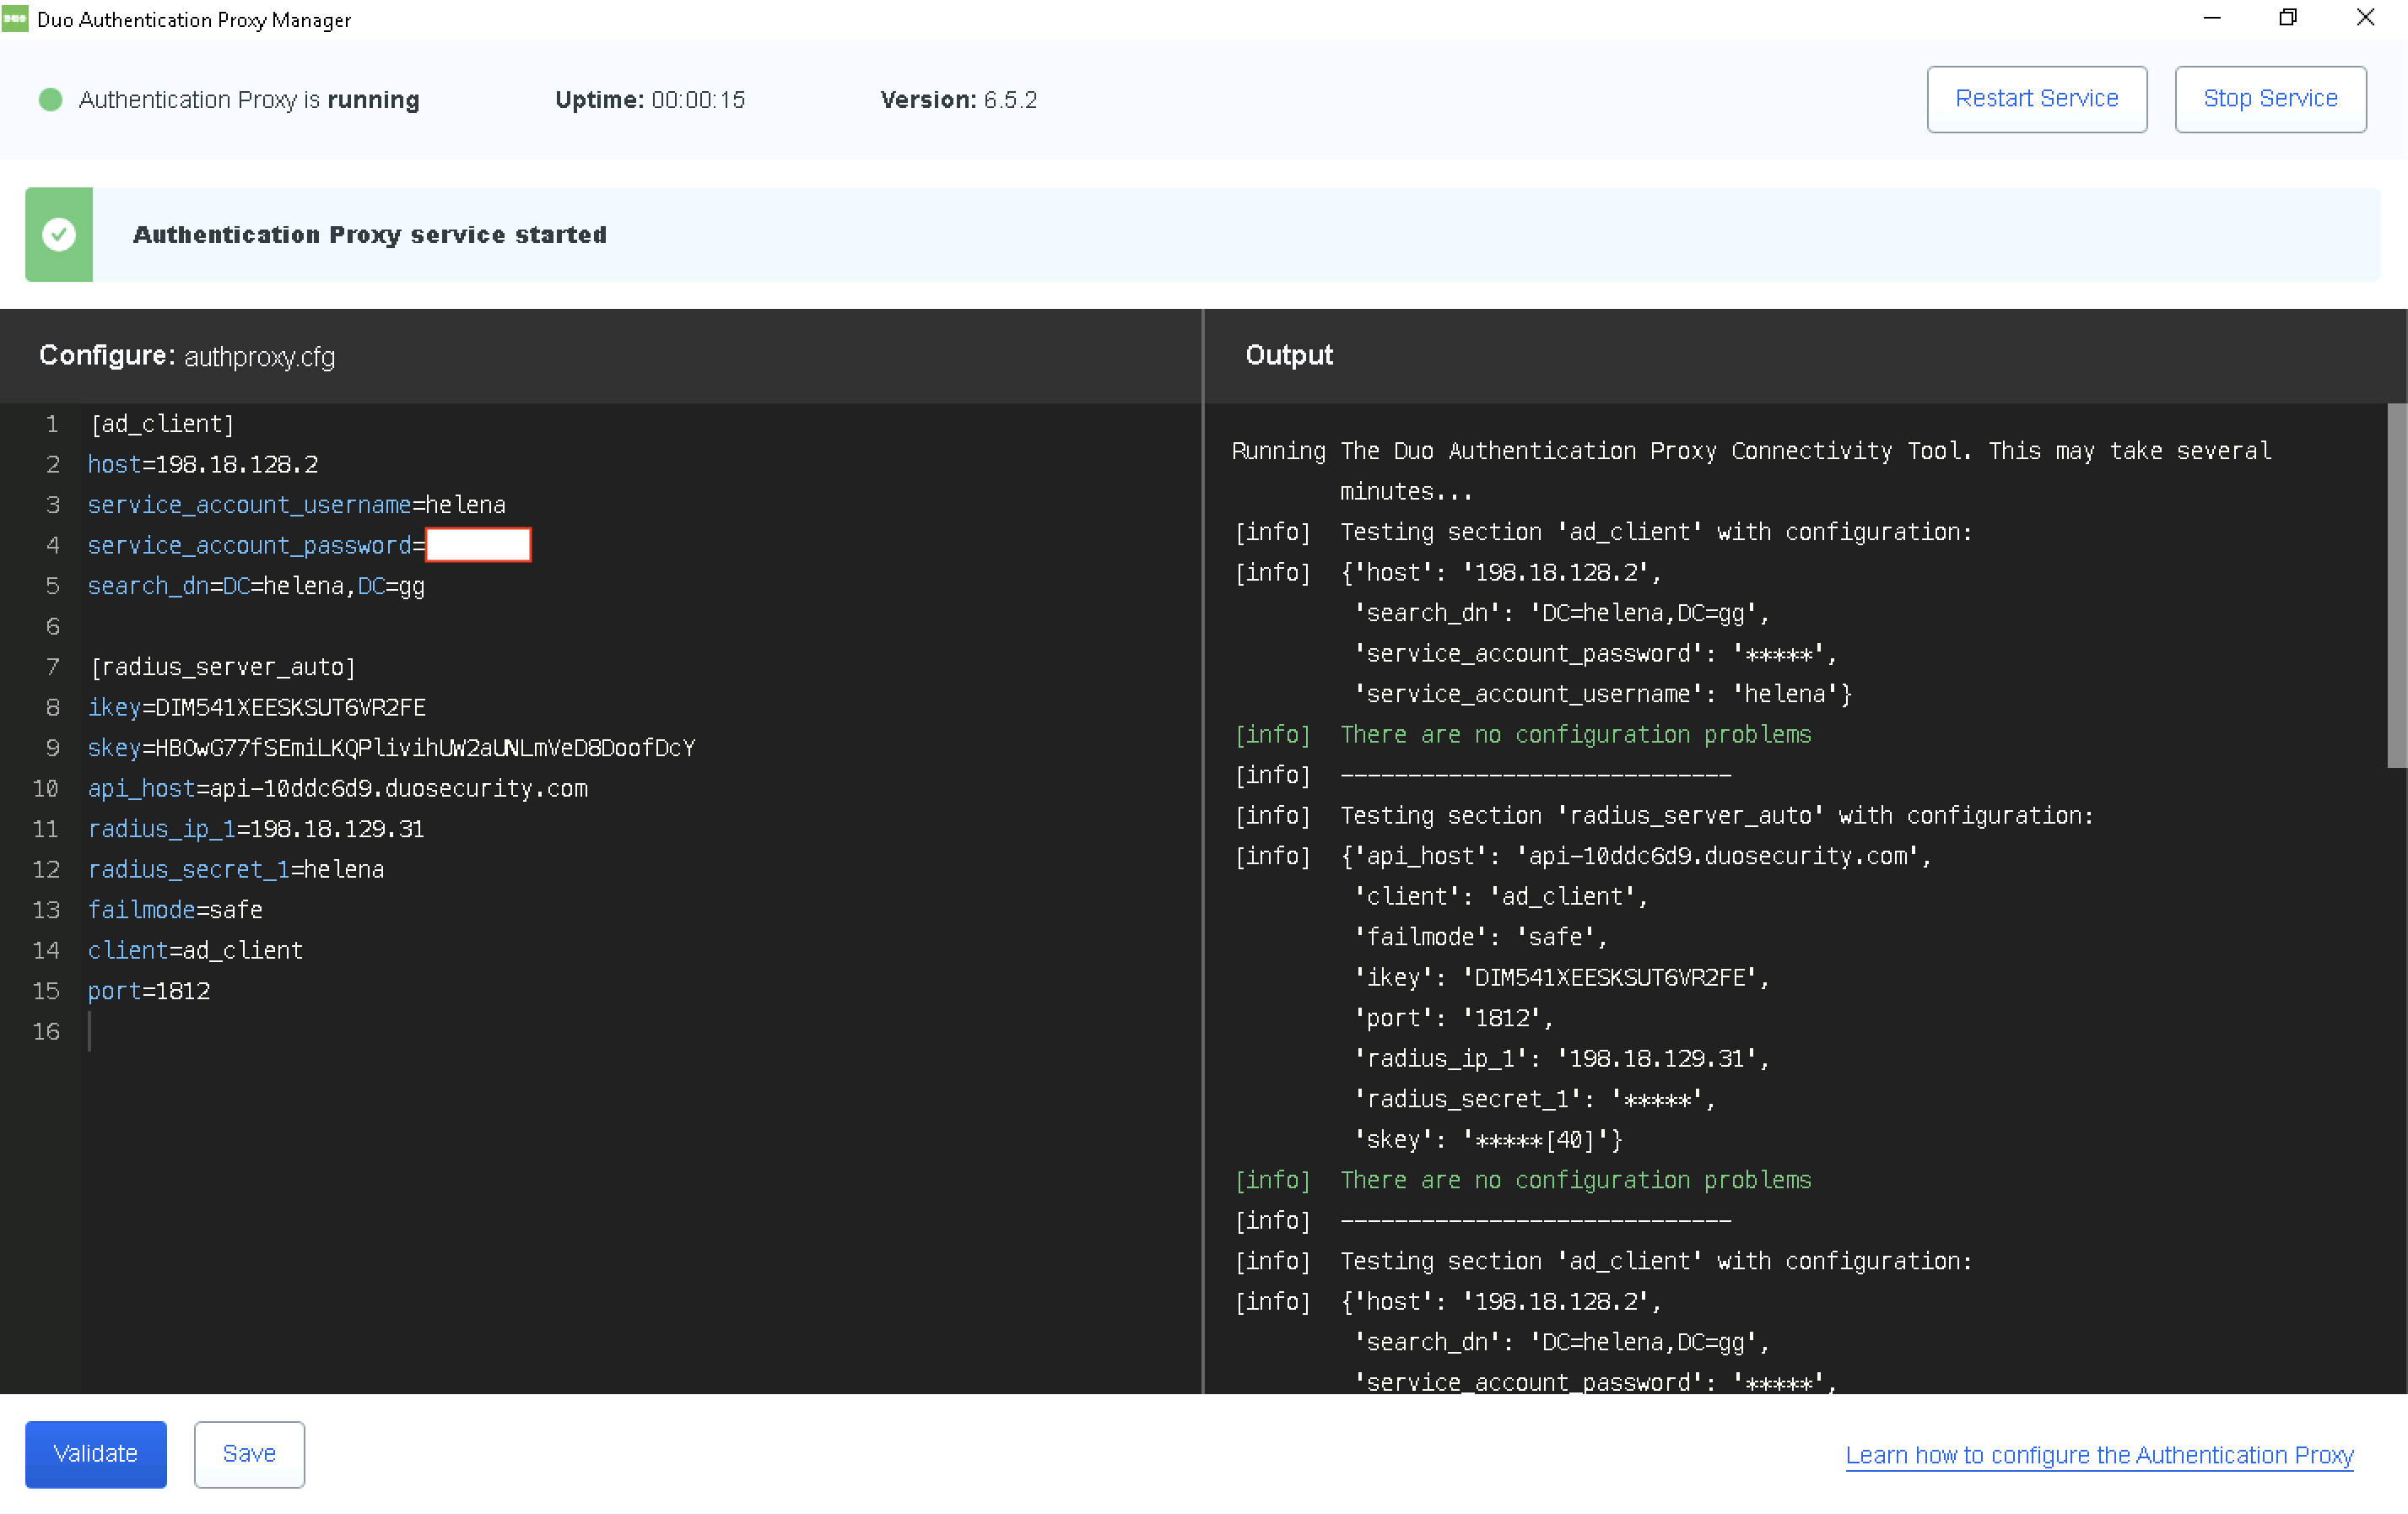Click the blue Validate button
The height and width of the screenshot is (1514, 2408).
(x=95, y=1453)
